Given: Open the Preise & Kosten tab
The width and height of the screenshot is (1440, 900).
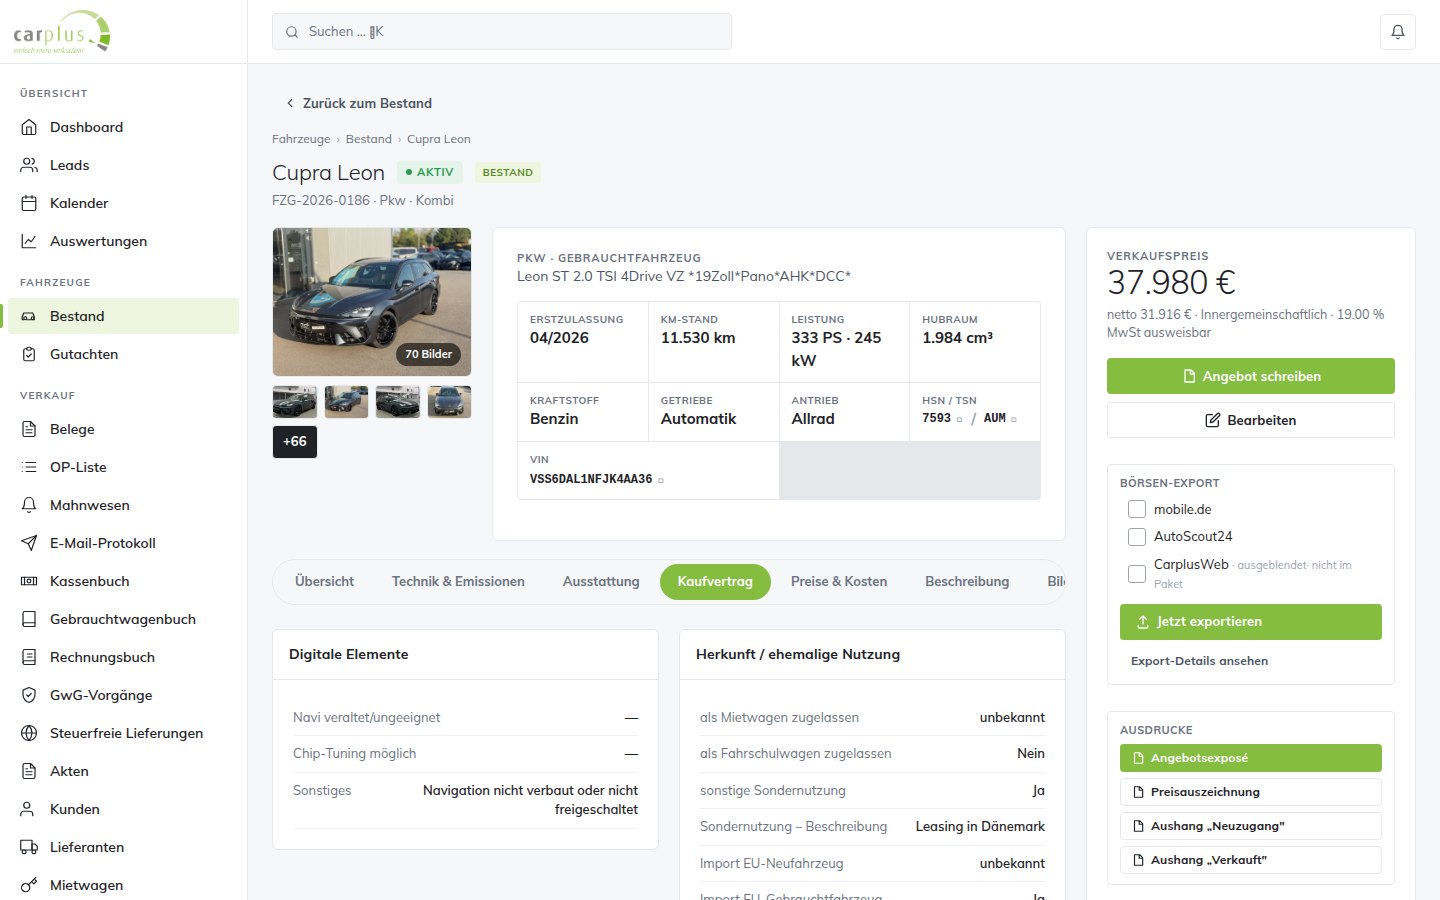Looking at the screenshot, I should [x=839, y=581].
